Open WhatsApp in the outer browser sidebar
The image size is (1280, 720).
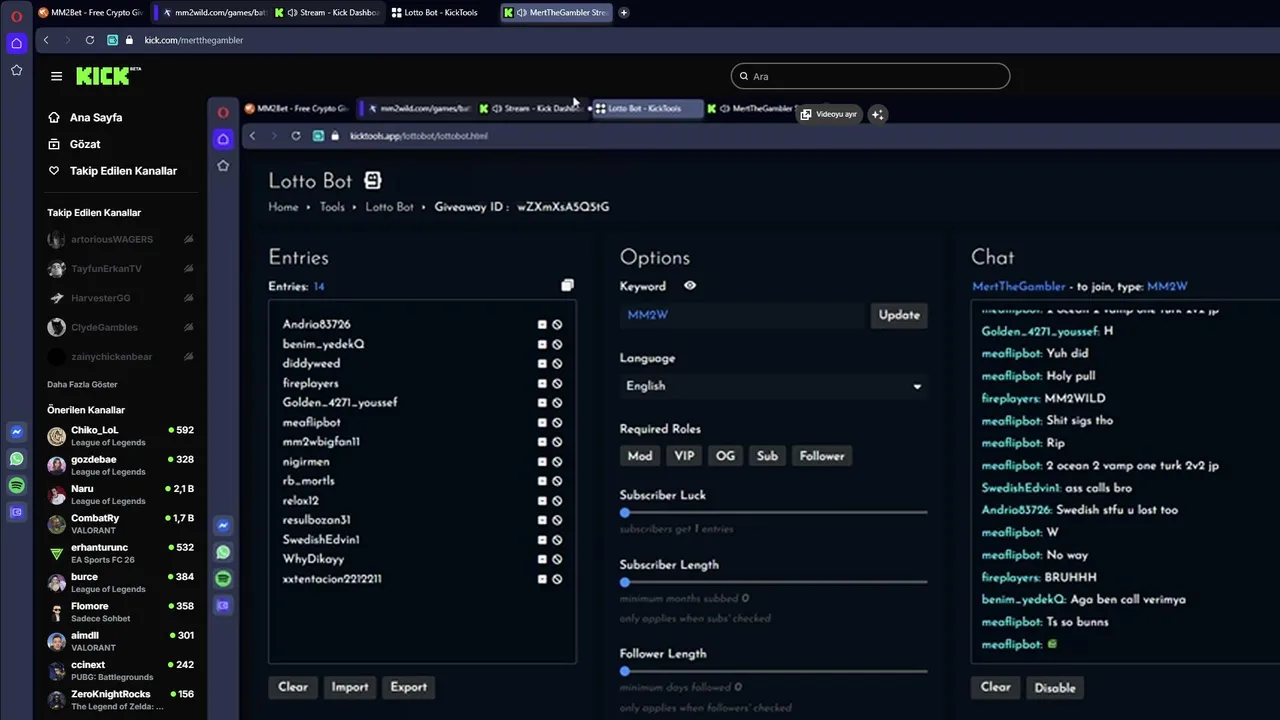click(x=16, y=459)
